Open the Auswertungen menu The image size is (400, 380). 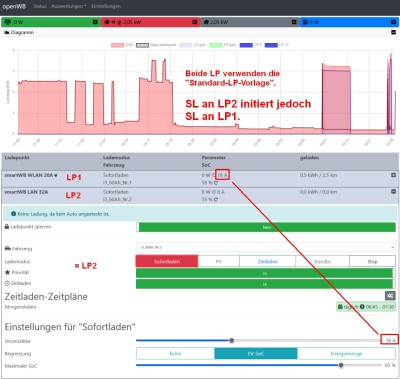click(69, 6)
